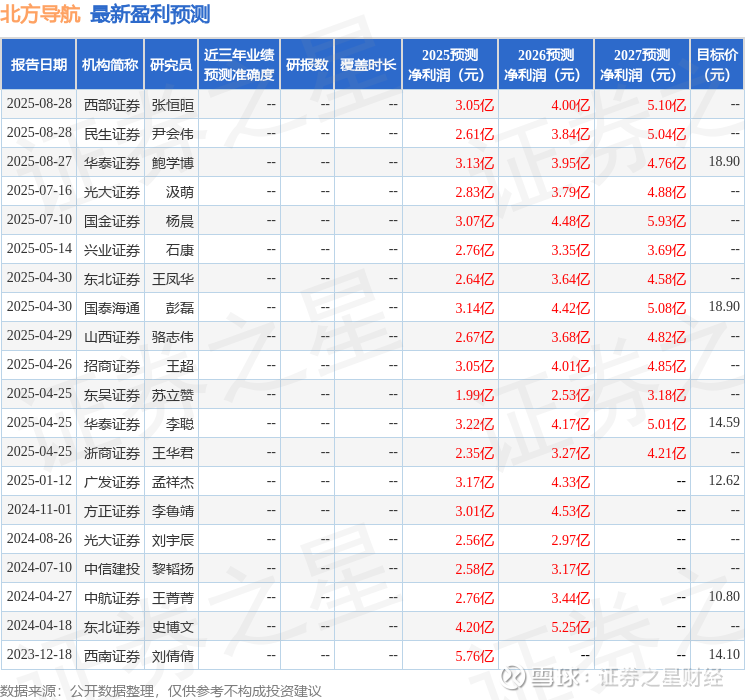745x700 pixels.
Task: Select analyst name 尹会伟
Action: pyautogui.click(x=173, y=134)
